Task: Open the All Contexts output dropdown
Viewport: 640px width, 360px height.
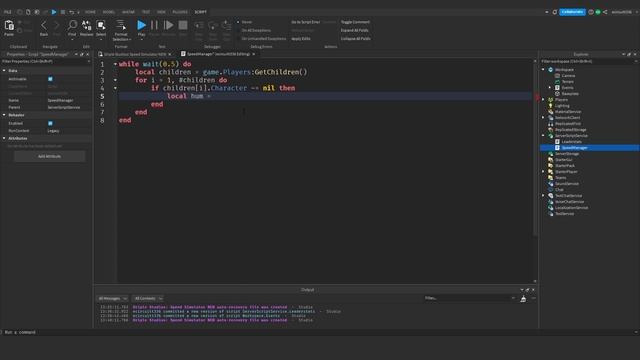Action: [148, 298]
